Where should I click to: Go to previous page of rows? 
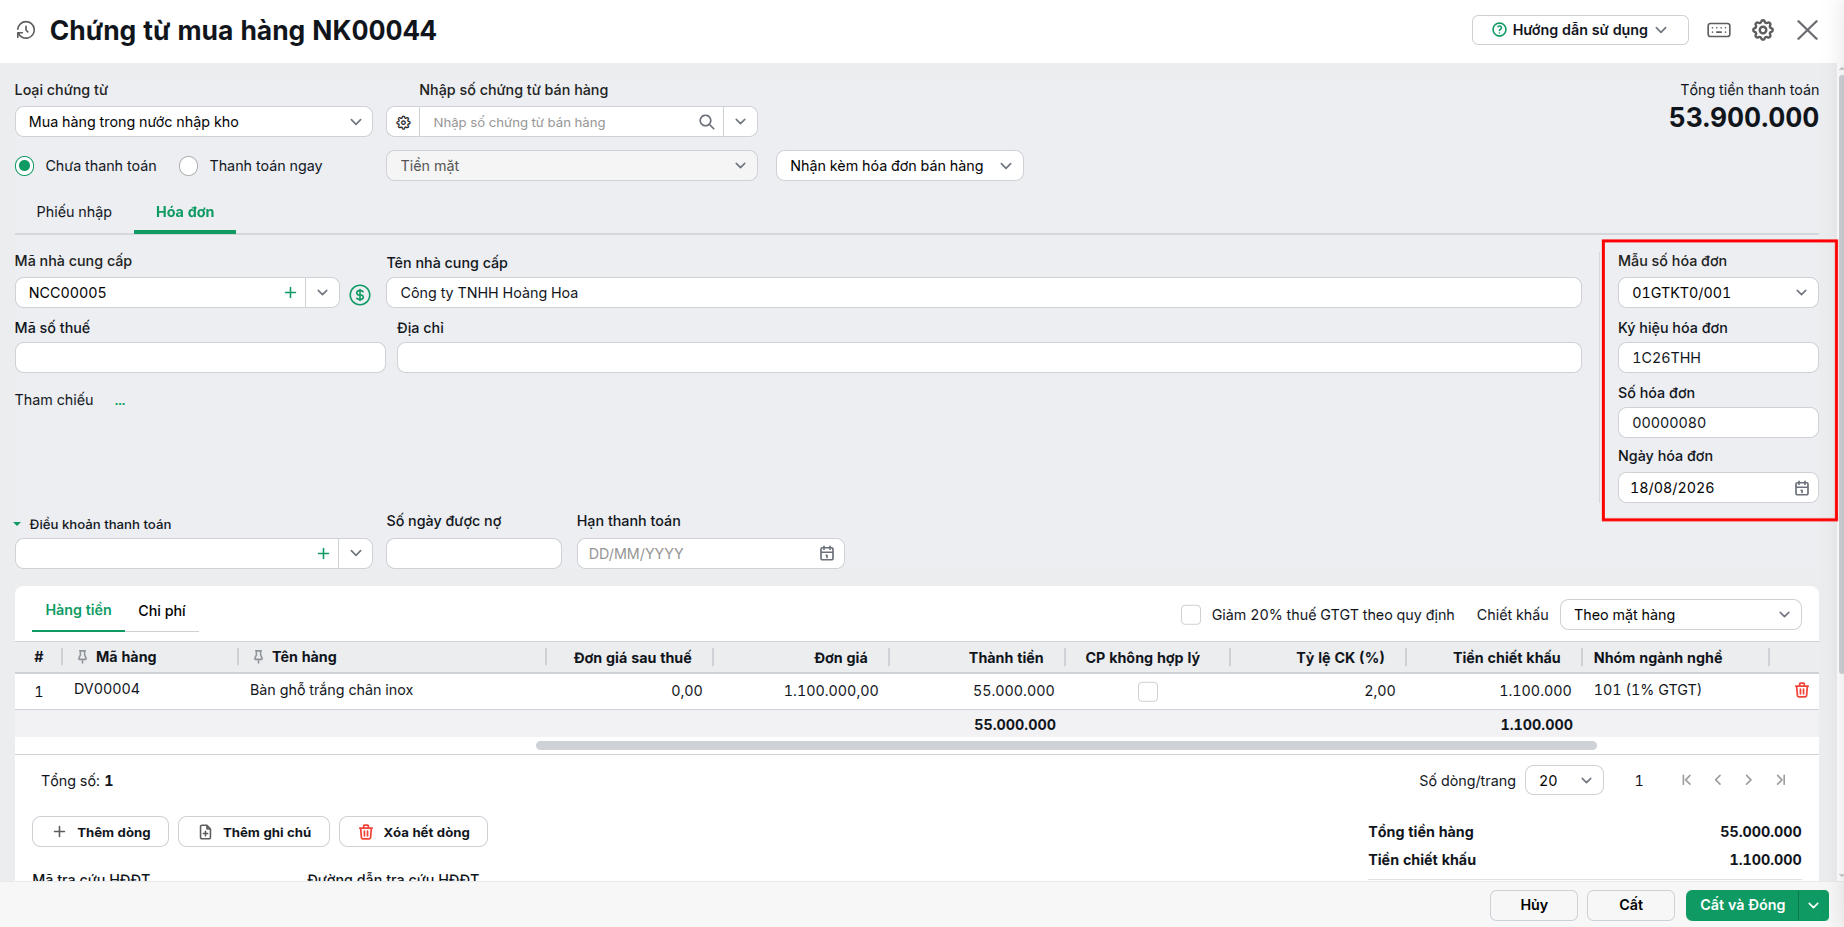[1718, 780]
